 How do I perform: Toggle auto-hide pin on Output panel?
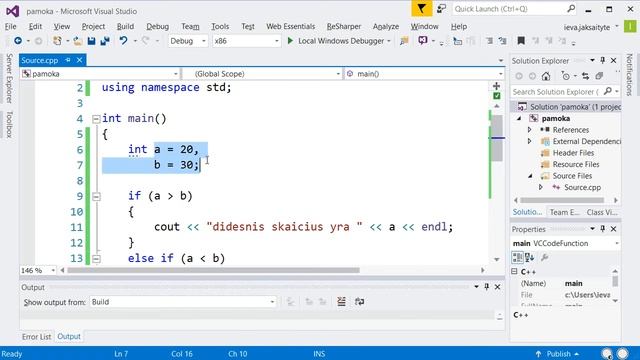click(x=487, y=287)
